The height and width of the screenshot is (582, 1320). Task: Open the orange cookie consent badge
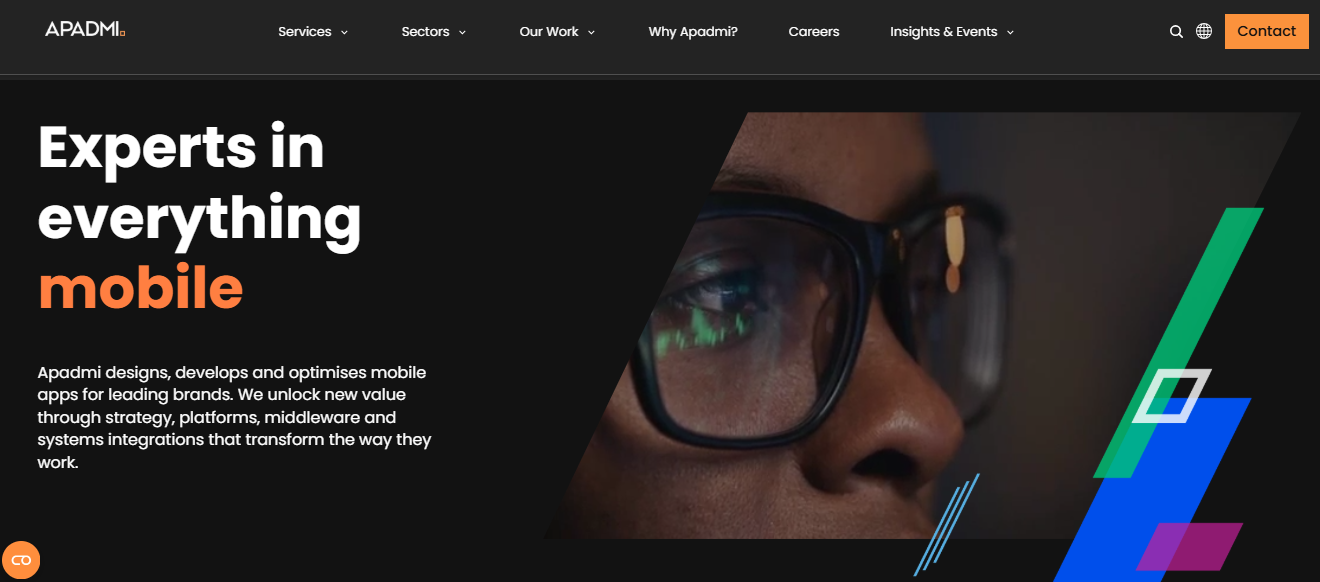pyautogui.click(x=21, y=560)
